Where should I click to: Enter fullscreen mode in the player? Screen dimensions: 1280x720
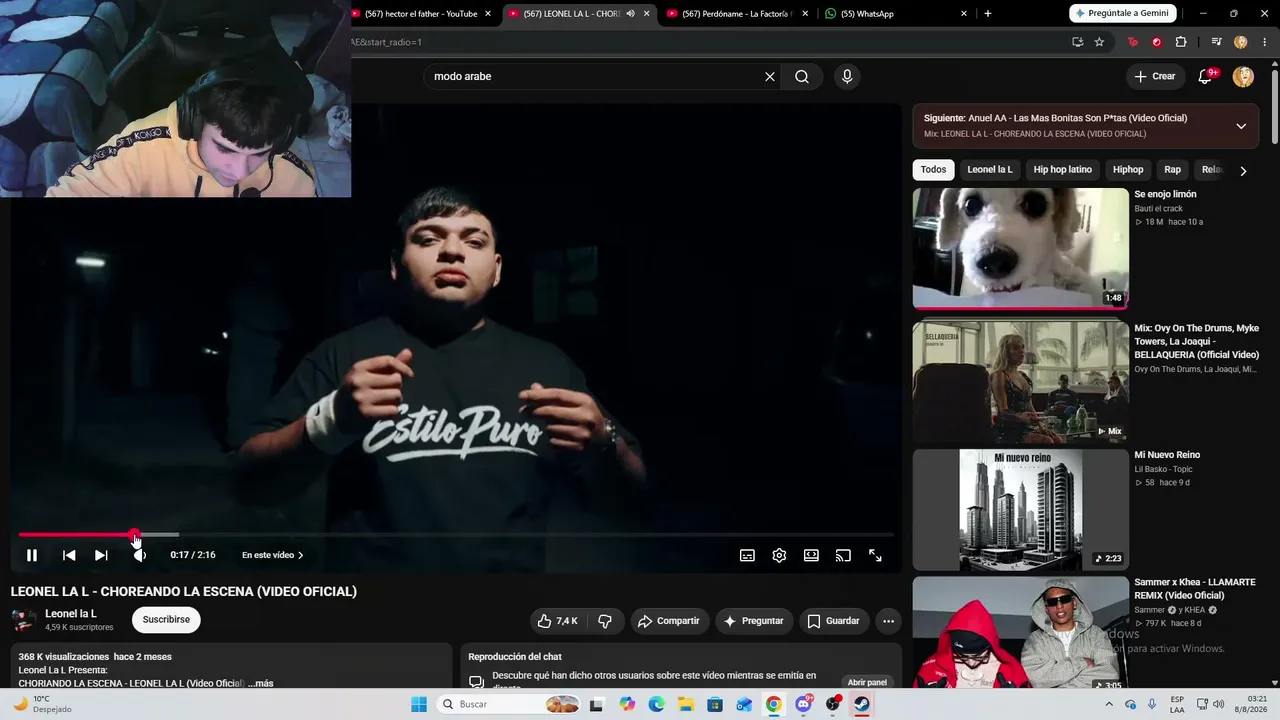875,555
